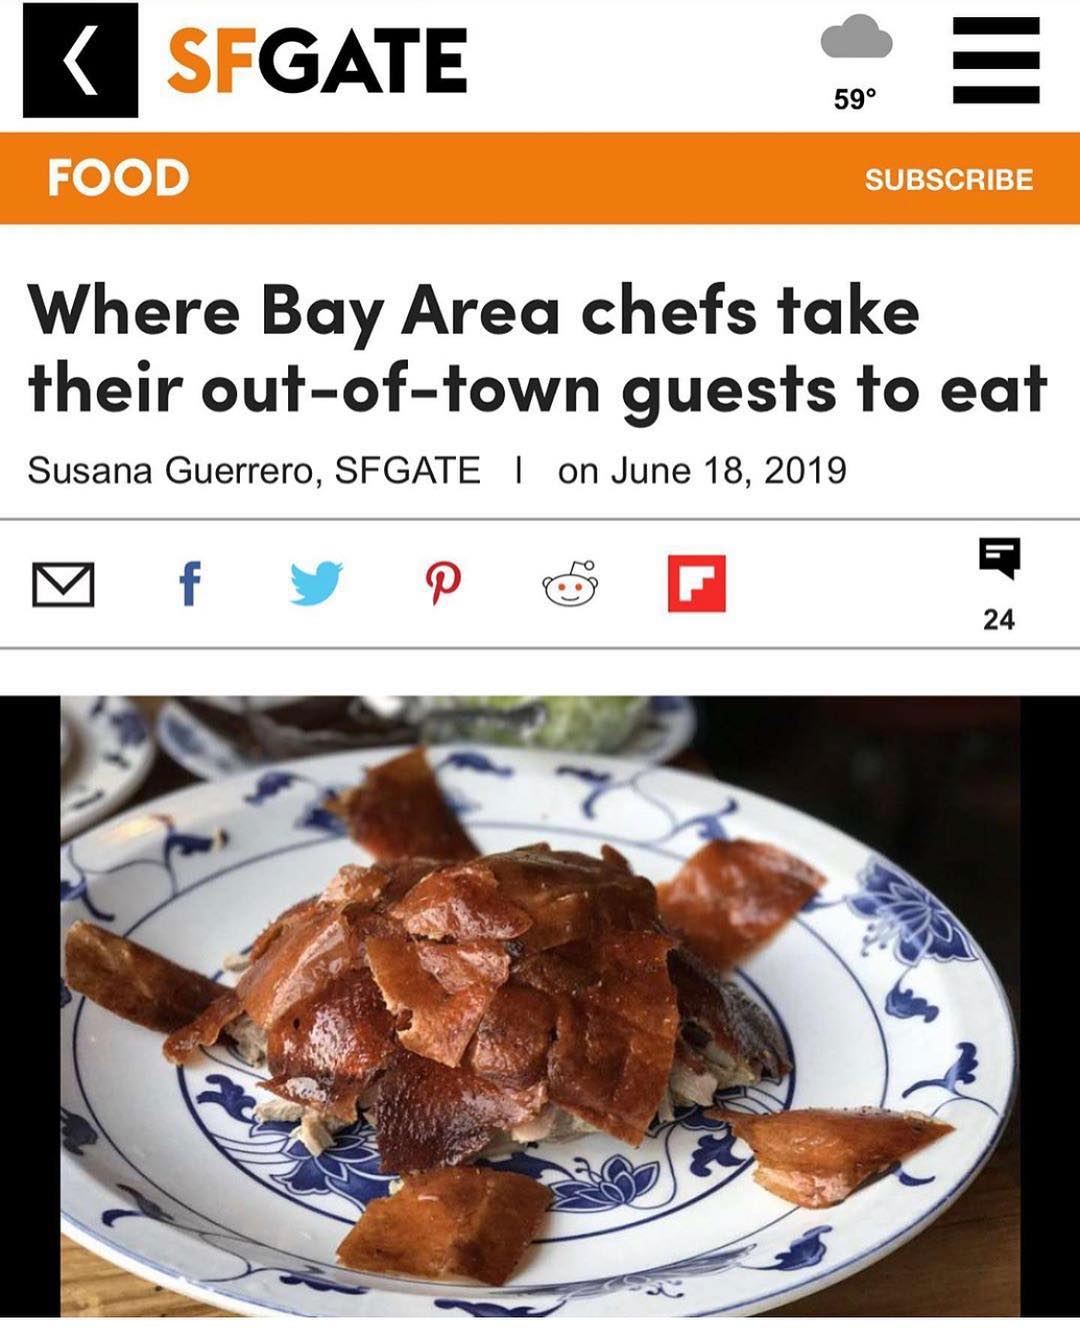The height and width of the screenshot is (1330, 1080).
Task: Open the hamburger menu
Action: click(x=996, y=61)
